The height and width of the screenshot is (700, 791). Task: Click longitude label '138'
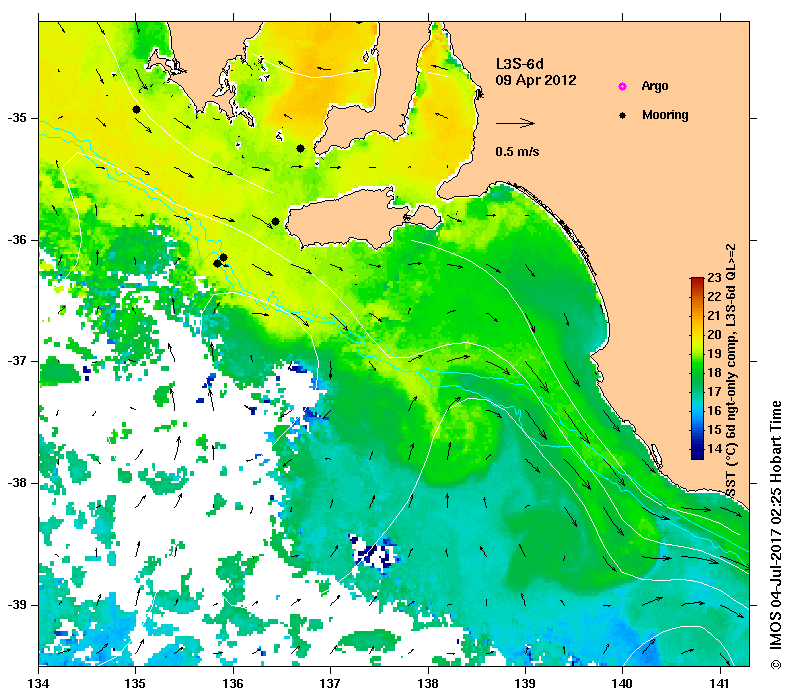tap(428, 684)
